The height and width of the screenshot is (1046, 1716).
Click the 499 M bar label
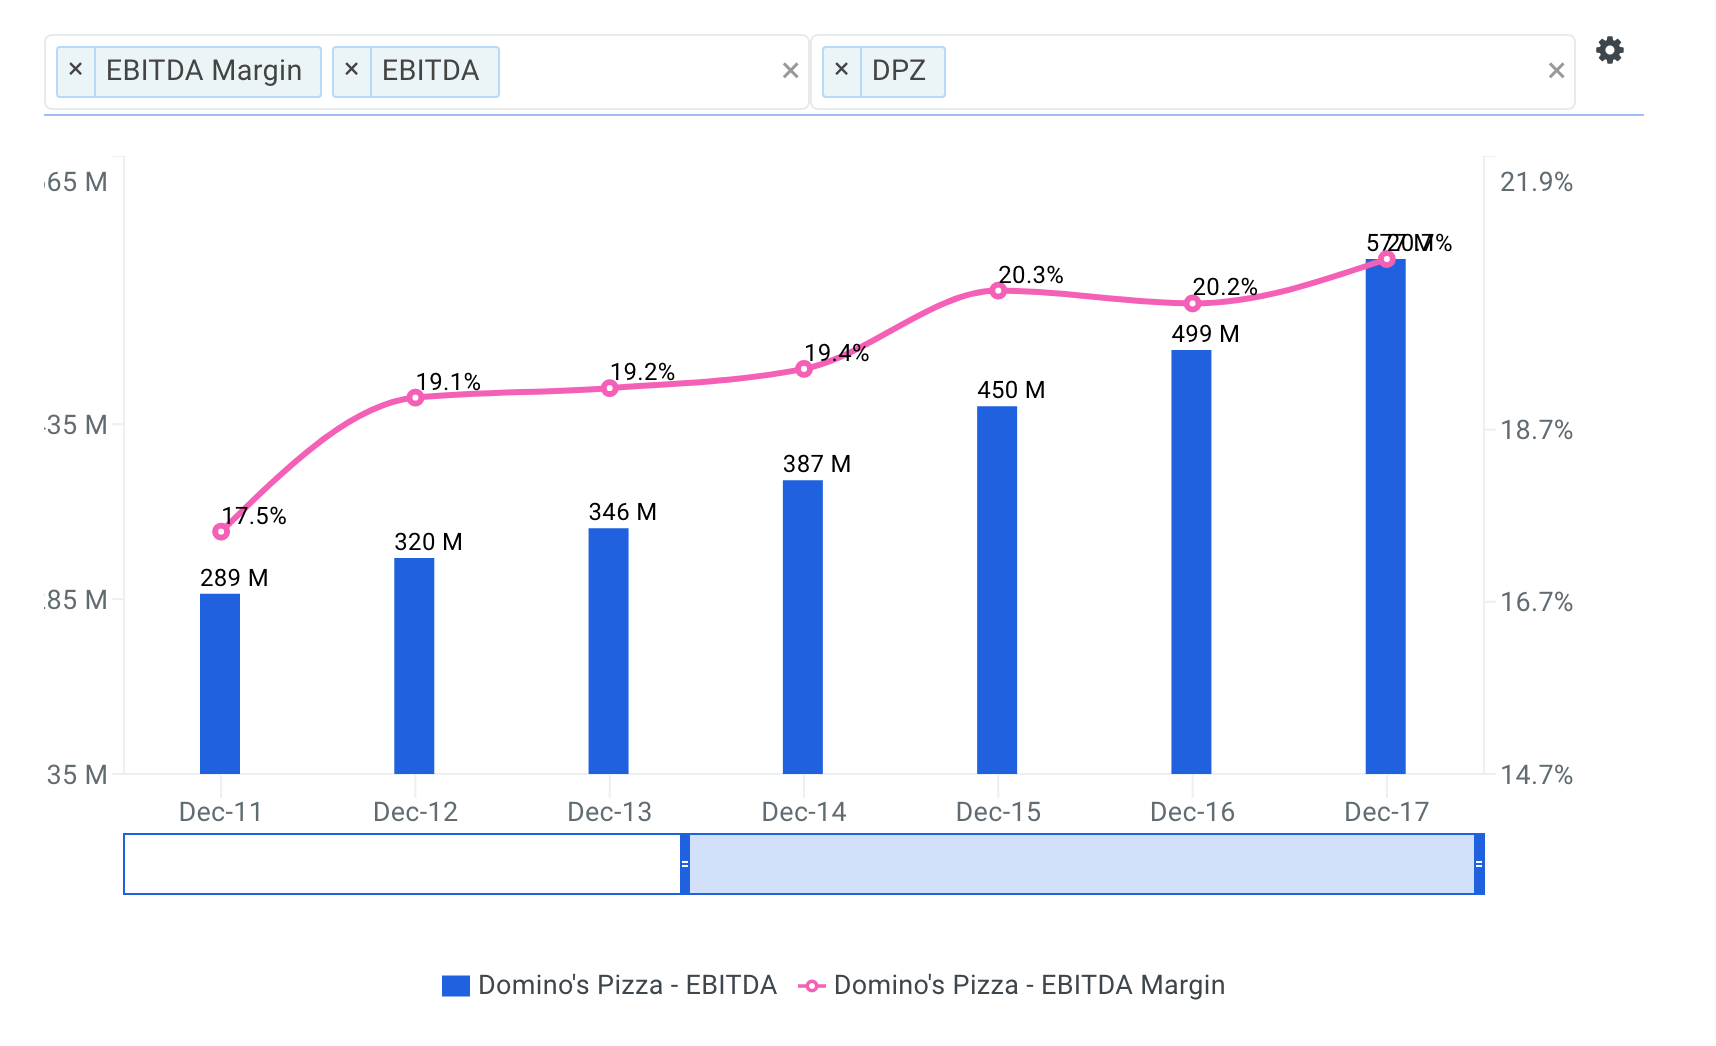point(1205,334)
